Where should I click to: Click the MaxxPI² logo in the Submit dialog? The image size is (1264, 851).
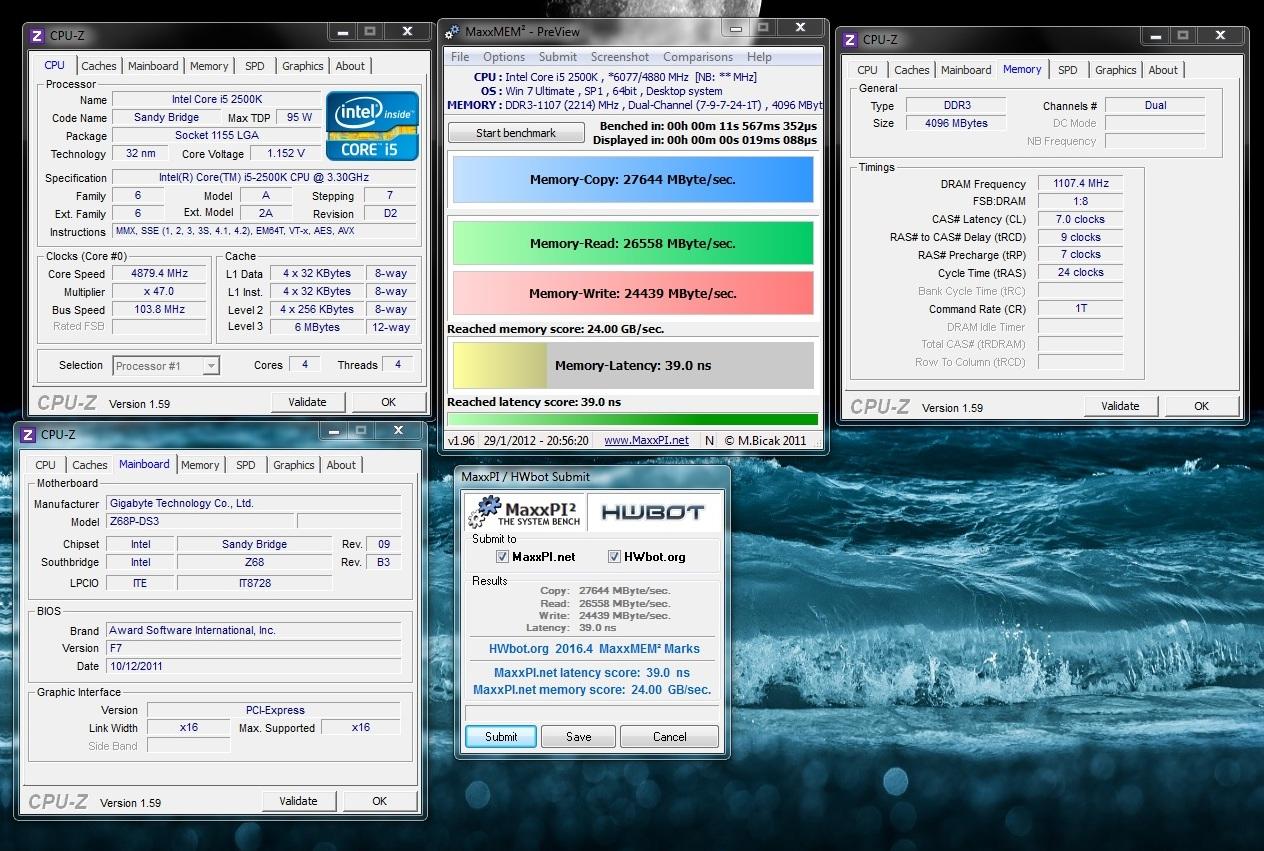[x=525, y=512]
